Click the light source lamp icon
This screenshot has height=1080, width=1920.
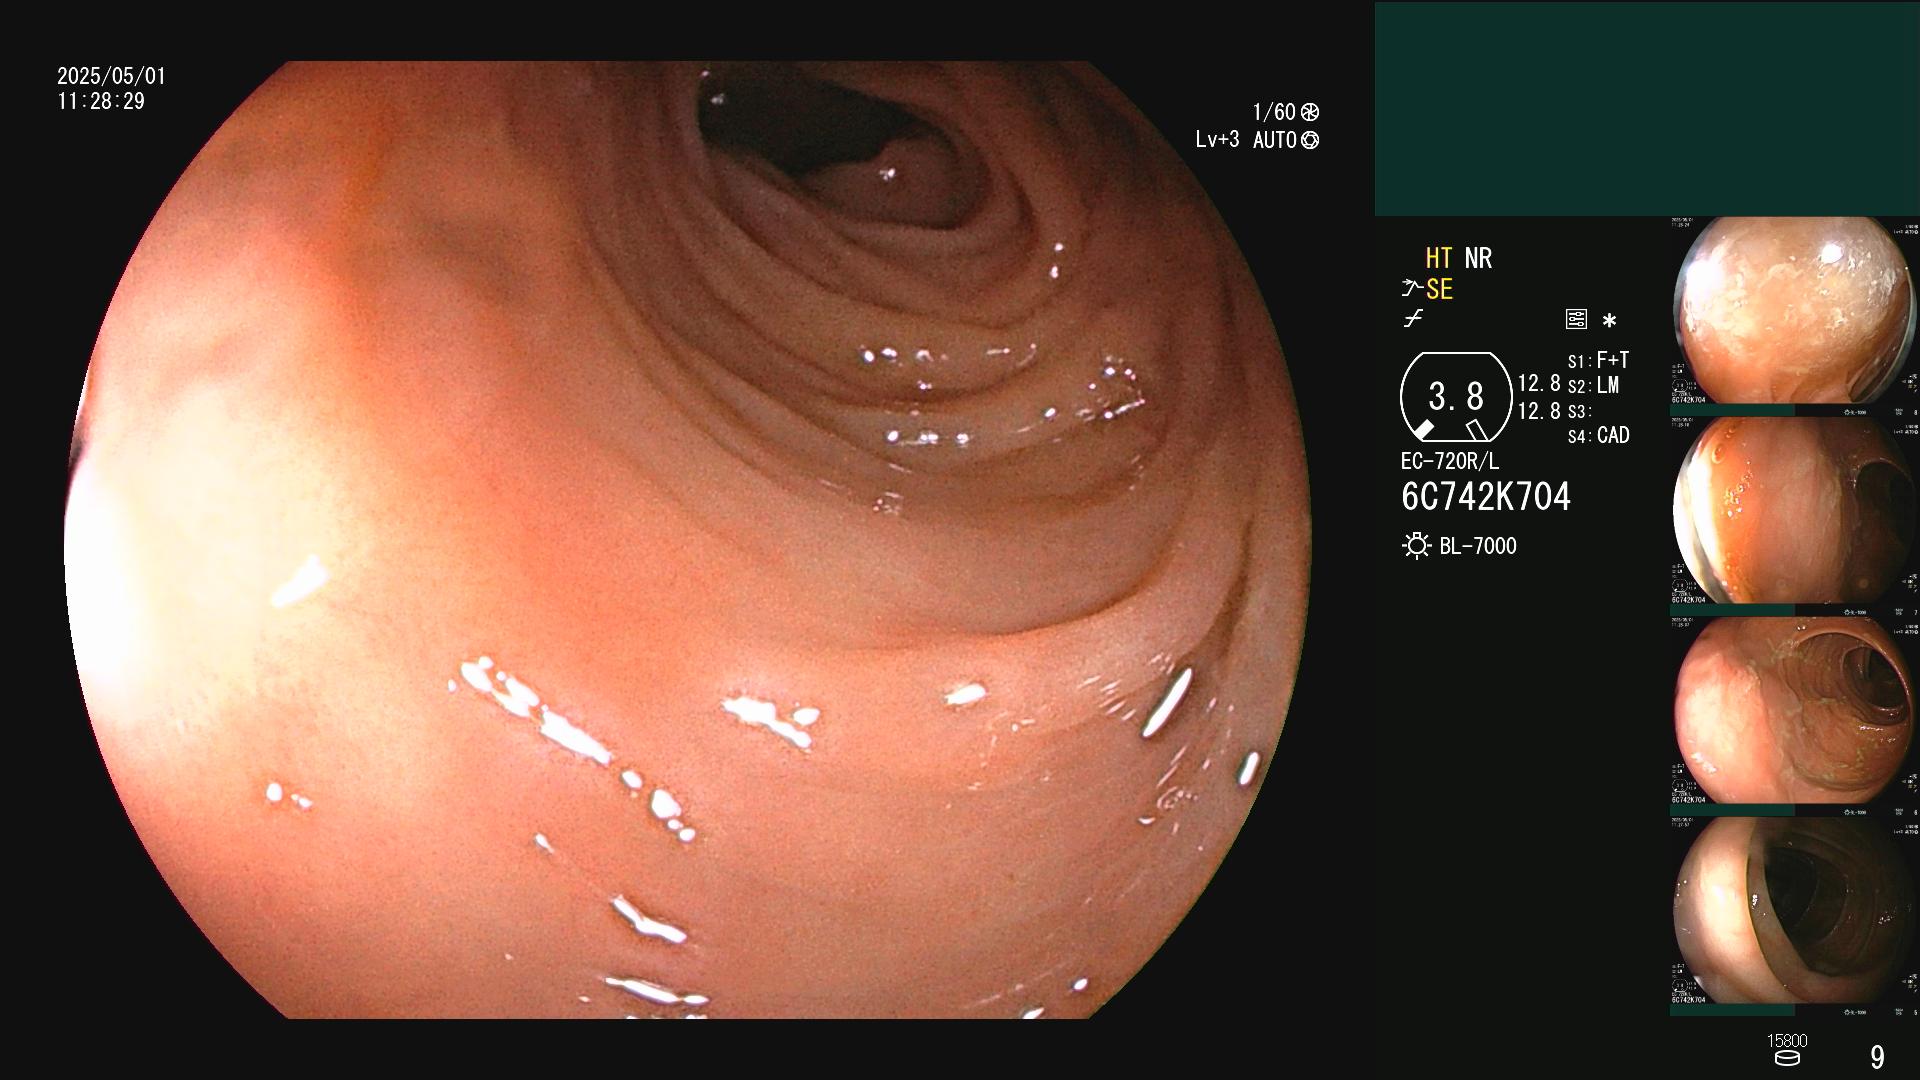tap(1416, 546)
